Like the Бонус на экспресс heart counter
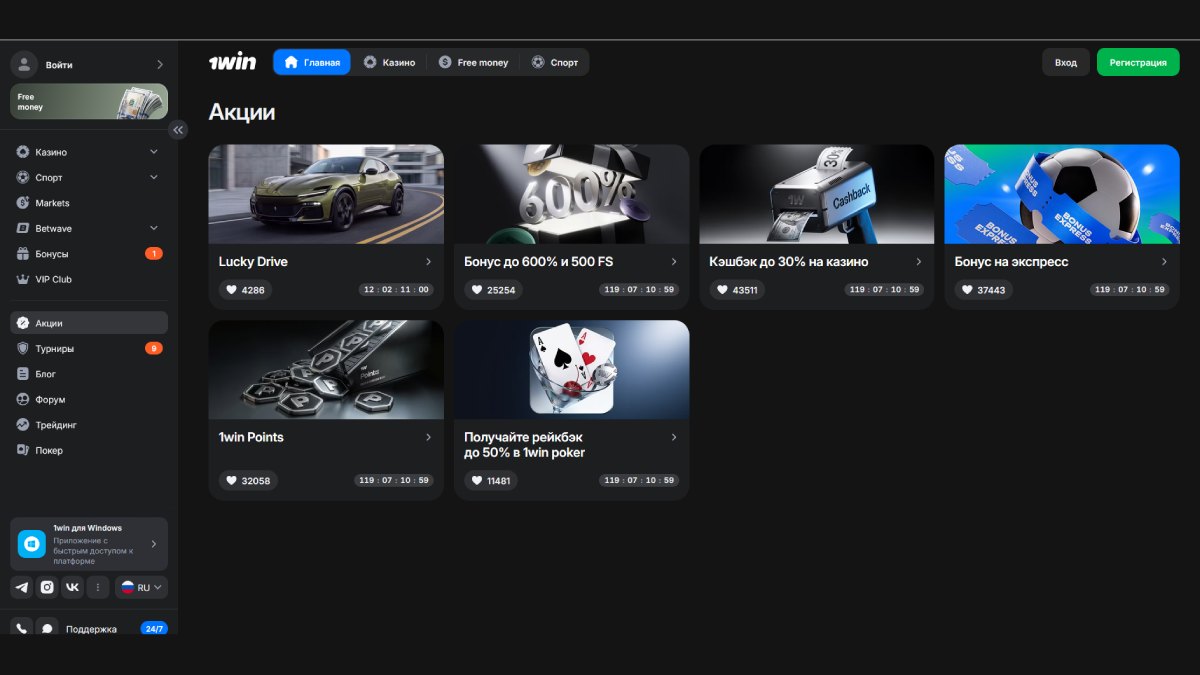This screenshot has height=675, width=1200. pyautogui.click(x=983, y=290)
